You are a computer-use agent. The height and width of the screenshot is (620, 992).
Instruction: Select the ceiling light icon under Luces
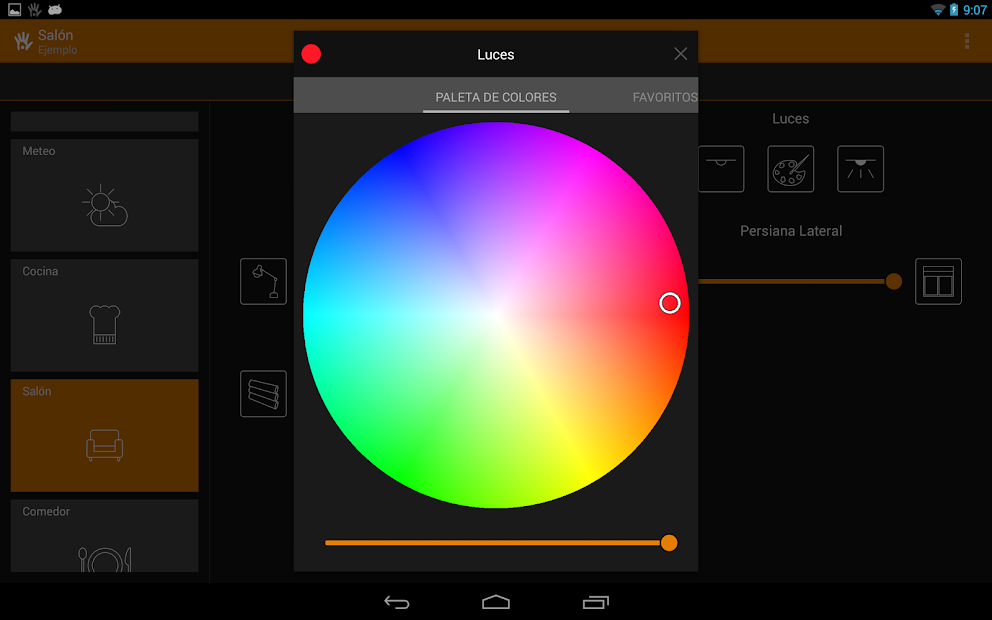[x=721, y=169]
